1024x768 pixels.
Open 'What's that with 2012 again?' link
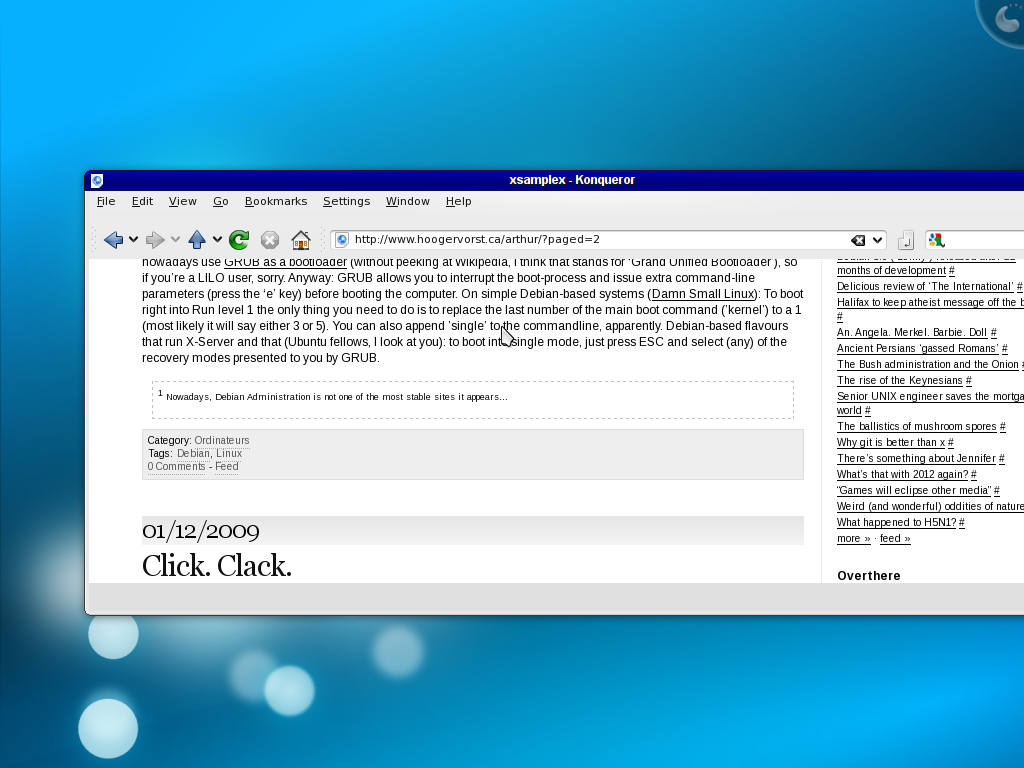tap(903, 474)
